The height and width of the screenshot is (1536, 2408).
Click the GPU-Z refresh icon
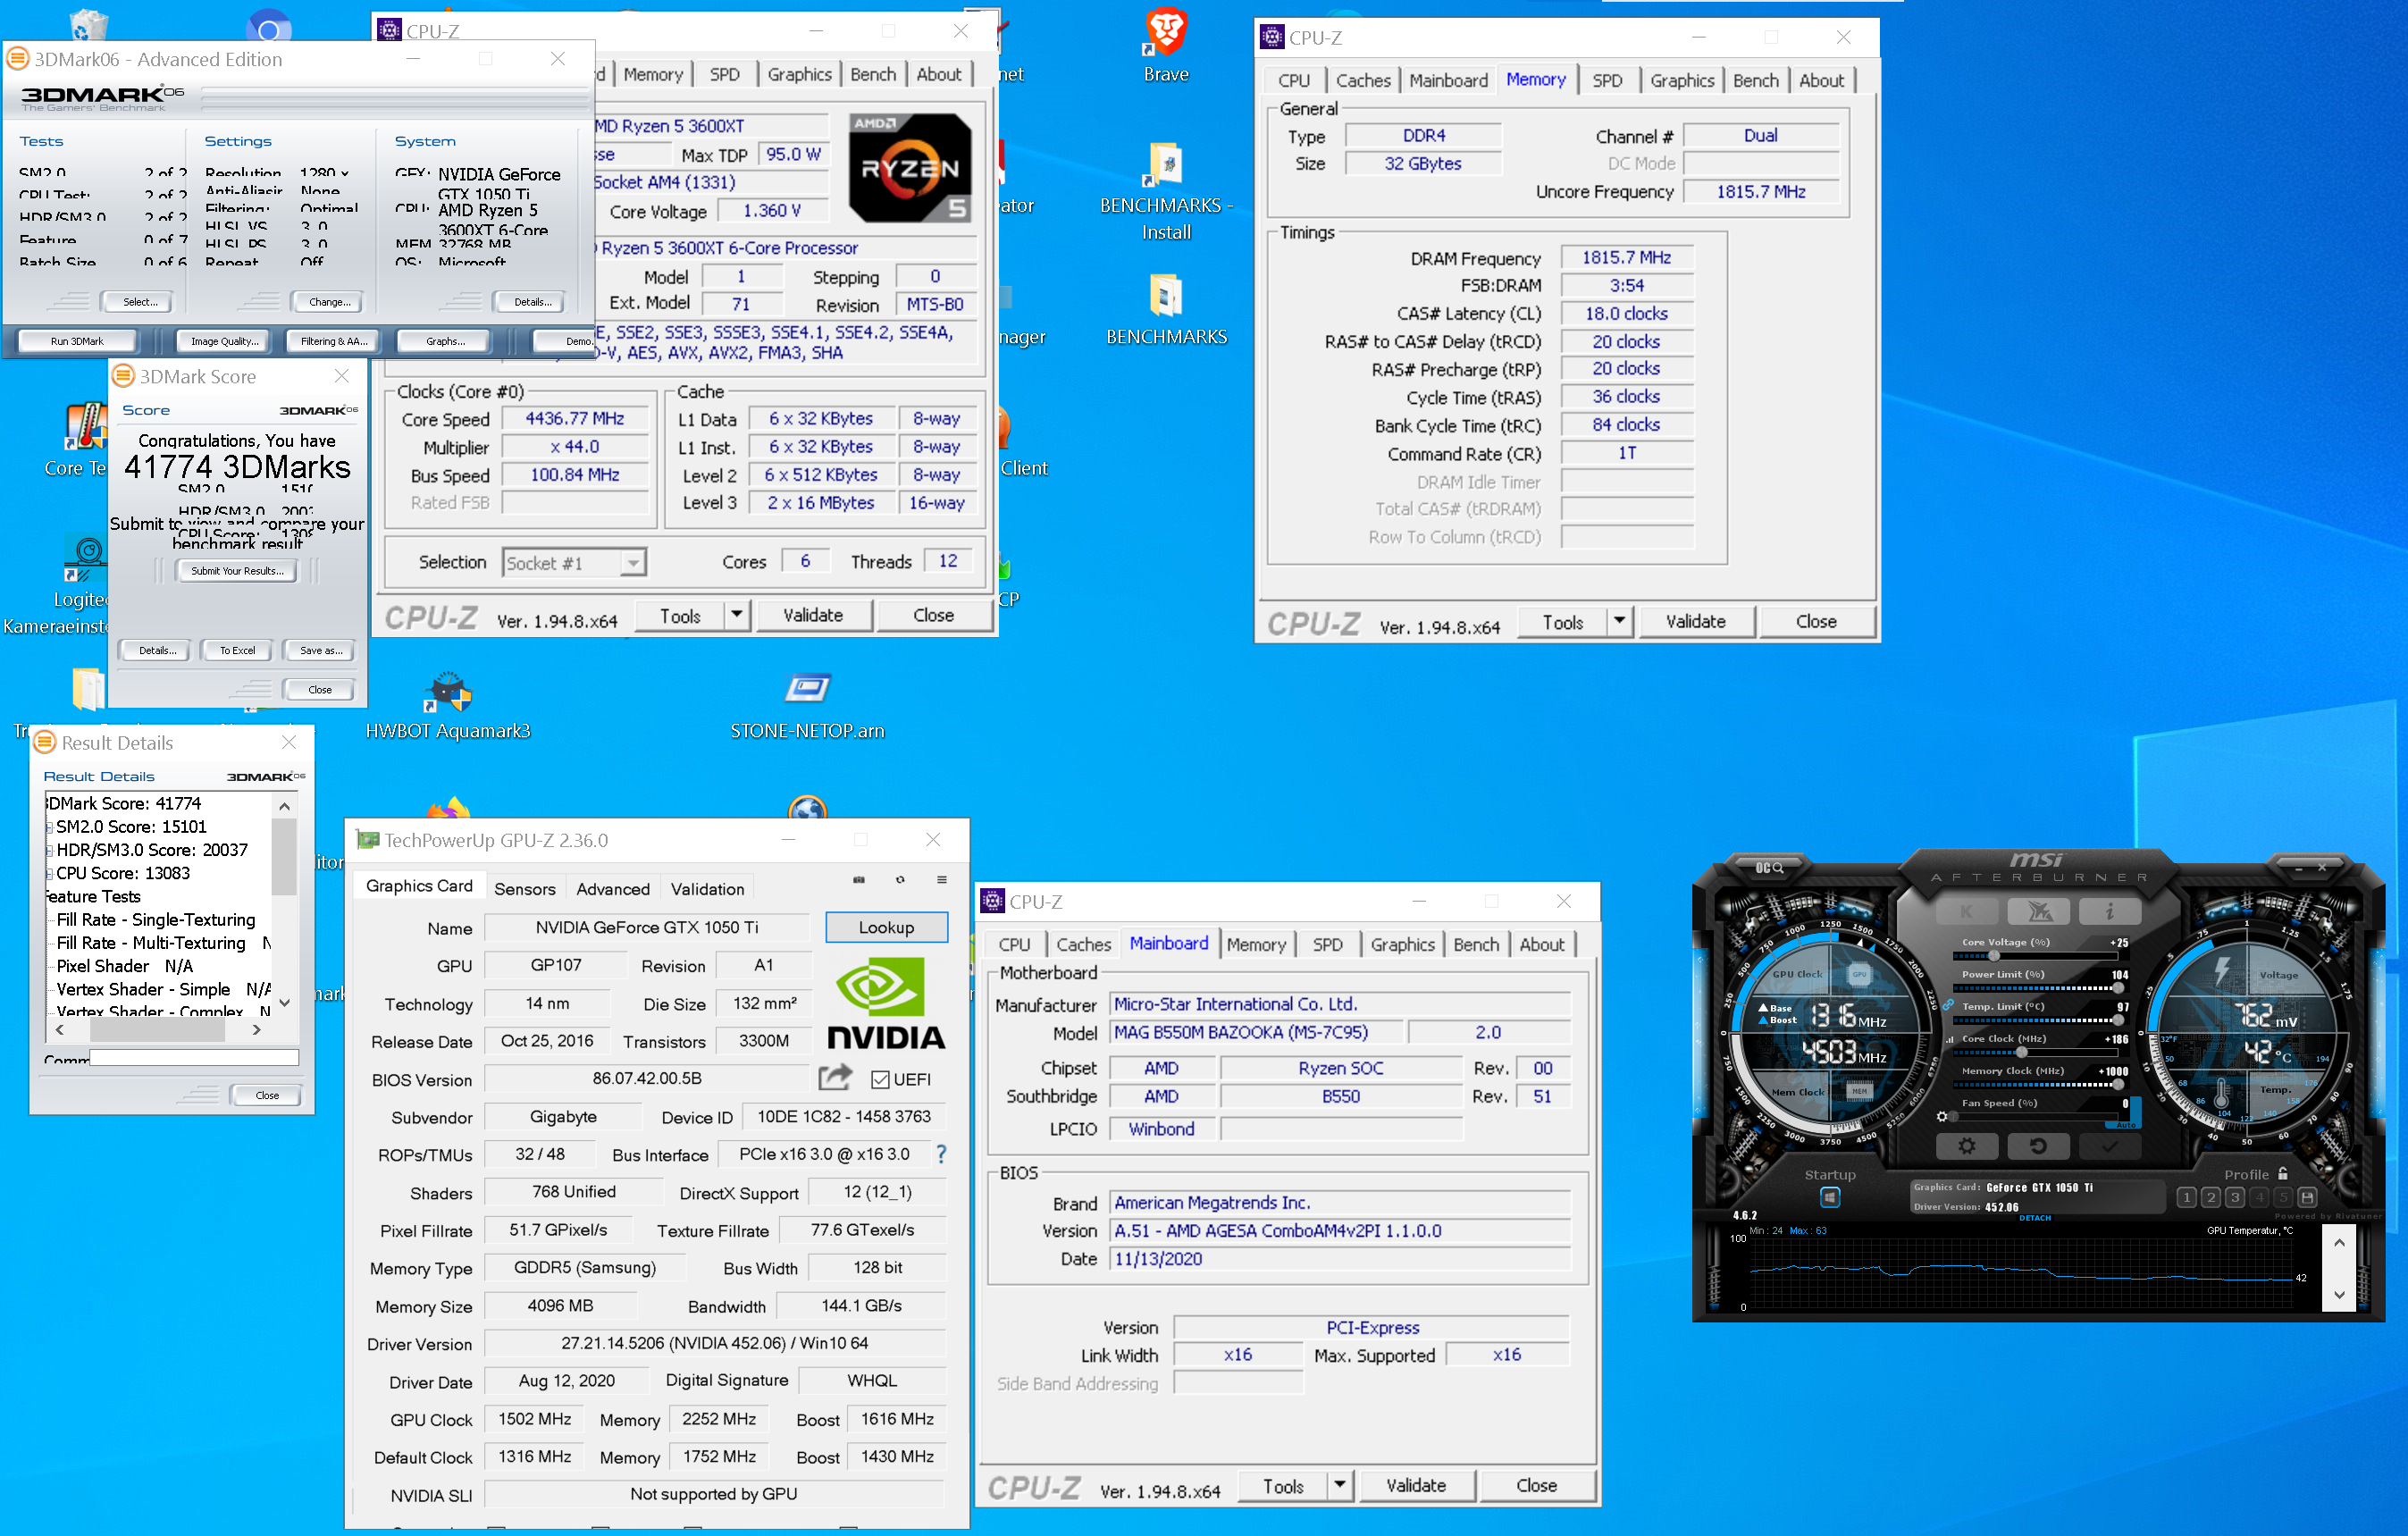pos(900,880)
